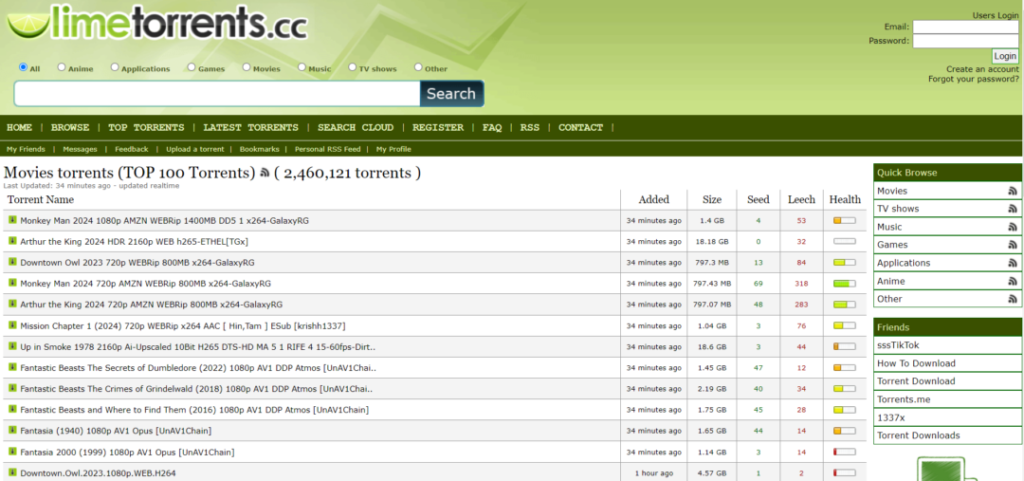
Task: Click the Seed column header
Action: (x=758, y=200)
